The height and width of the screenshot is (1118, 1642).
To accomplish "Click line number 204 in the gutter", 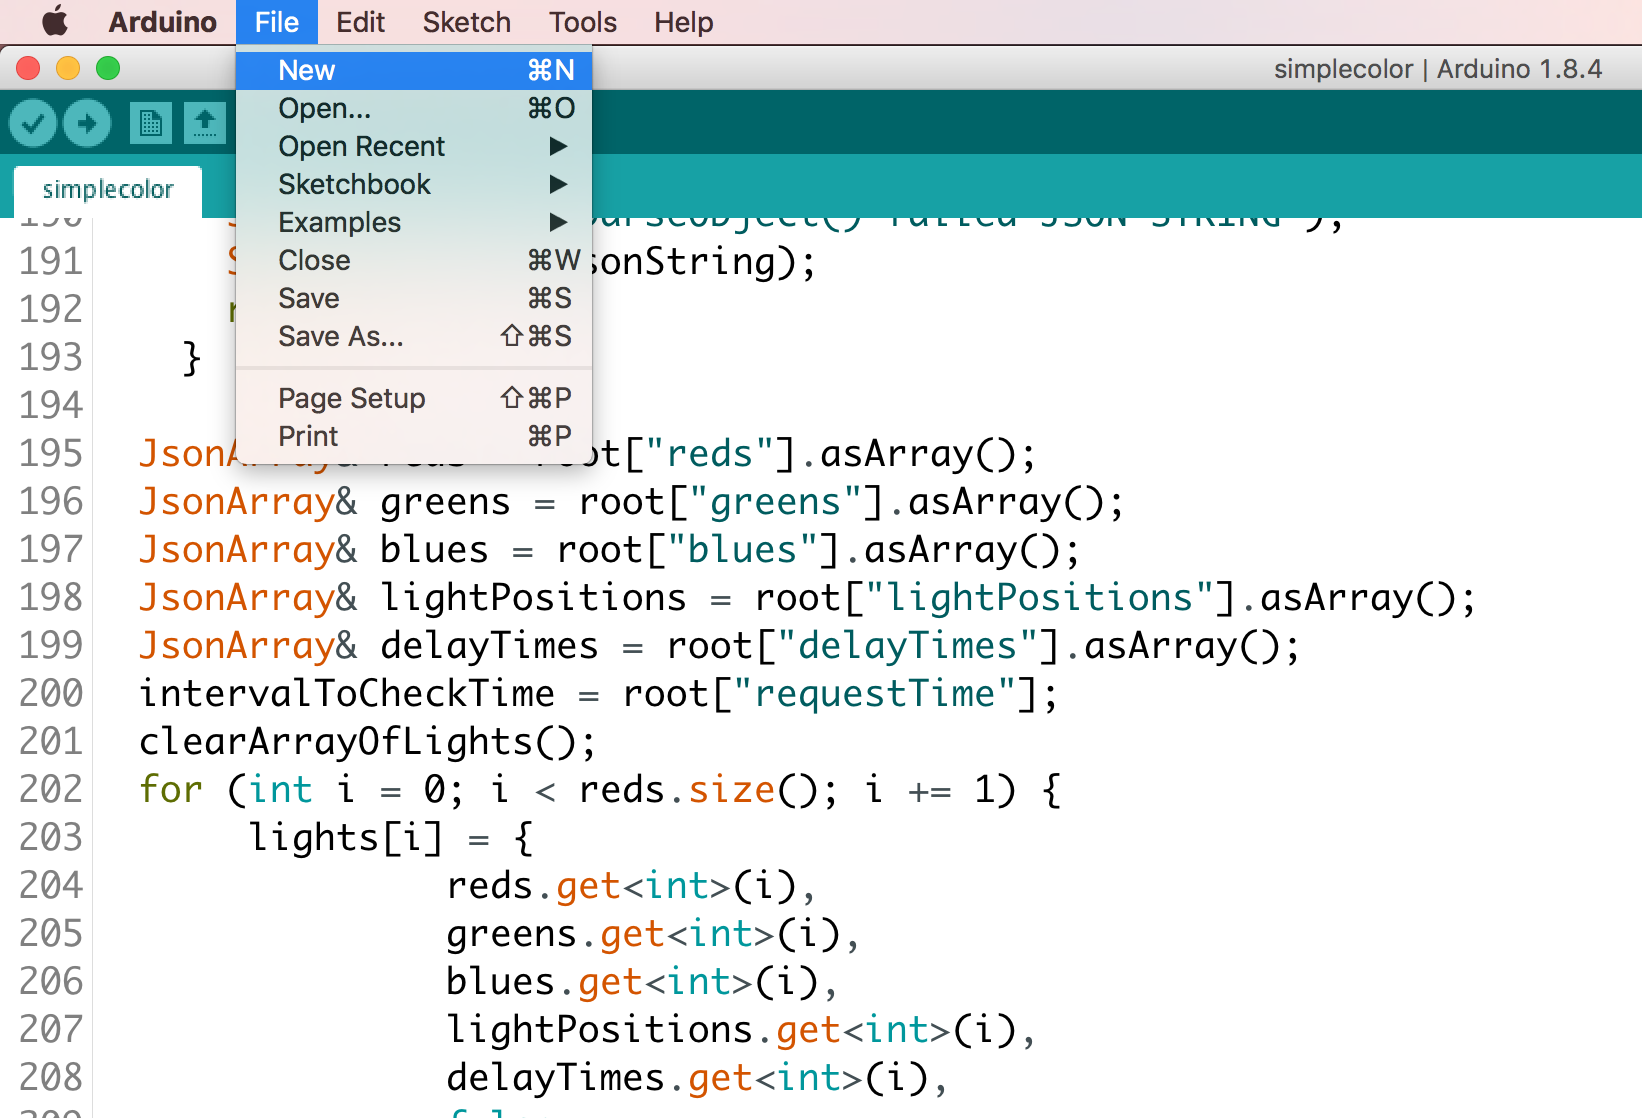I will (x=51, y=885).
